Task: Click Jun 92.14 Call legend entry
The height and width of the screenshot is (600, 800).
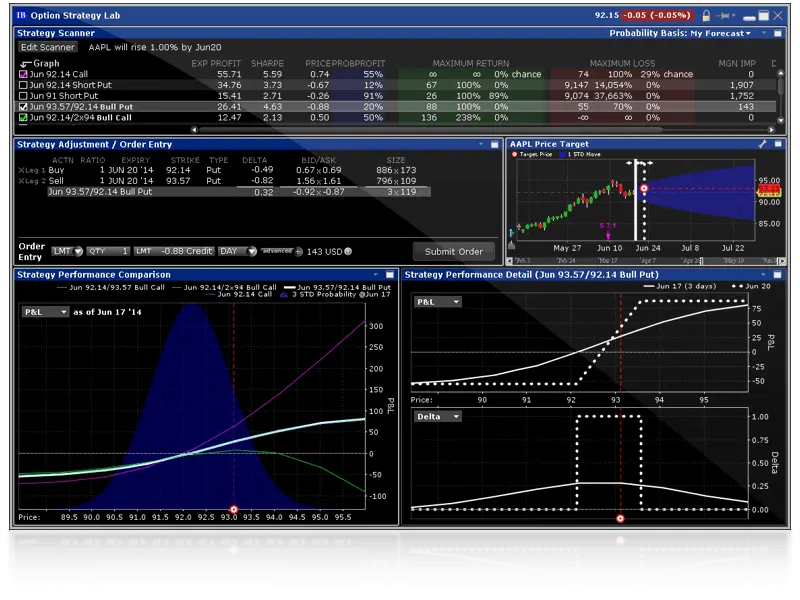Action: point(238,295)
